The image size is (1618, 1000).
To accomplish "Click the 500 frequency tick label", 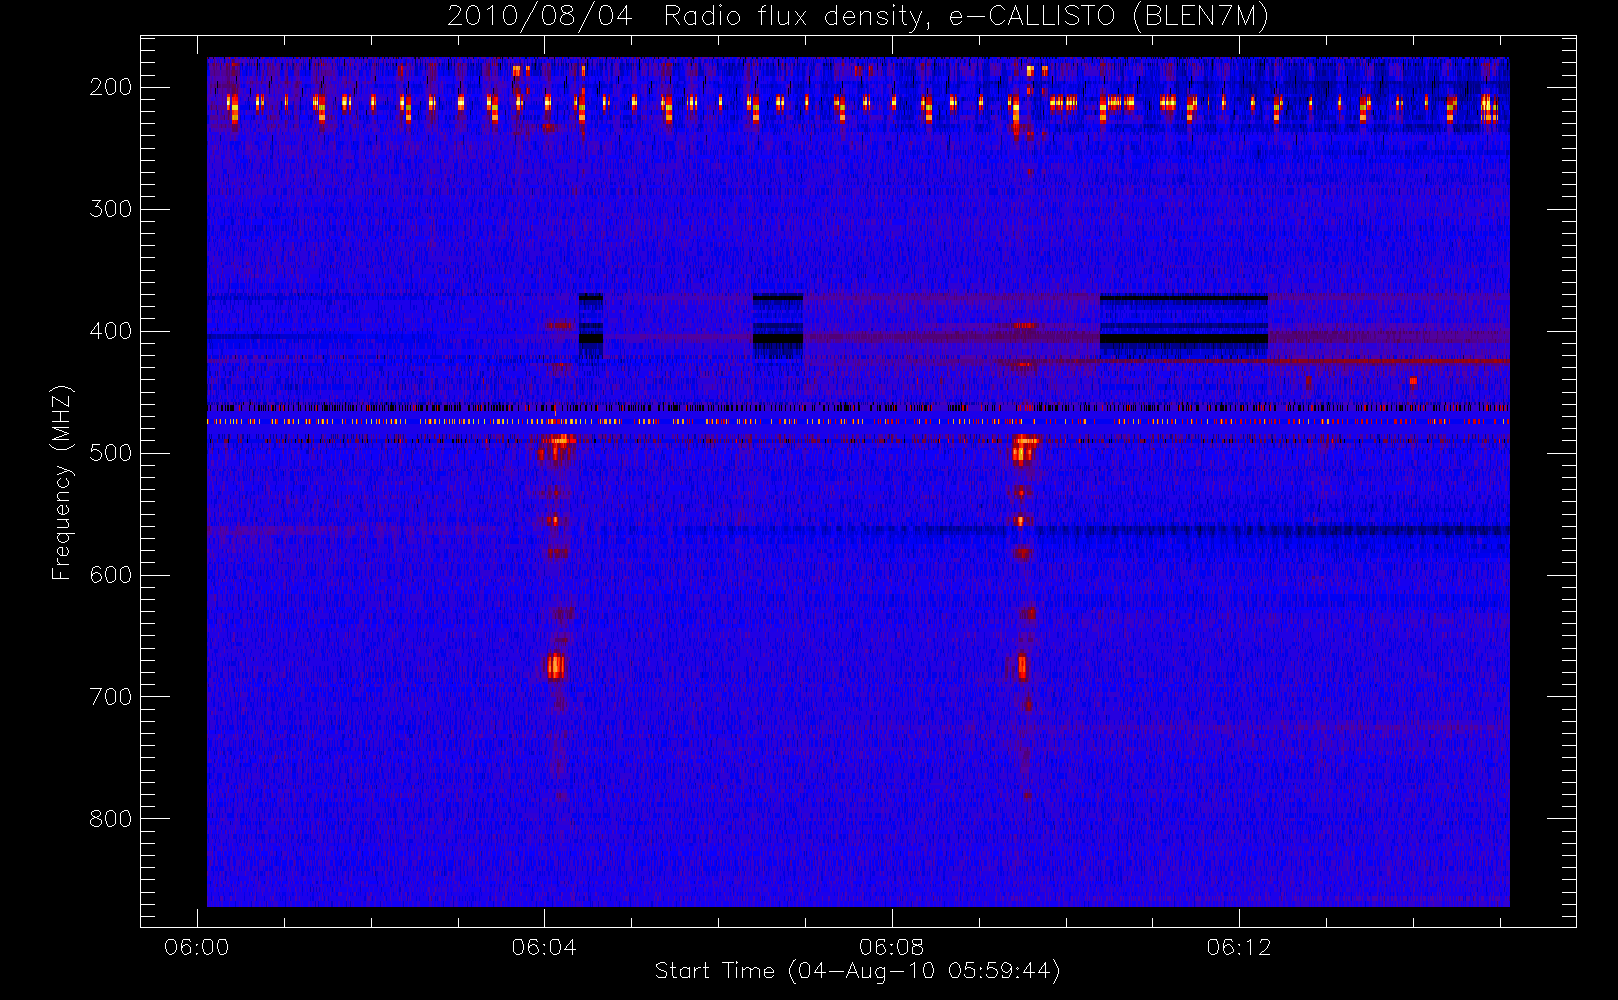I will pyautogui.click(x=110, y=453).
